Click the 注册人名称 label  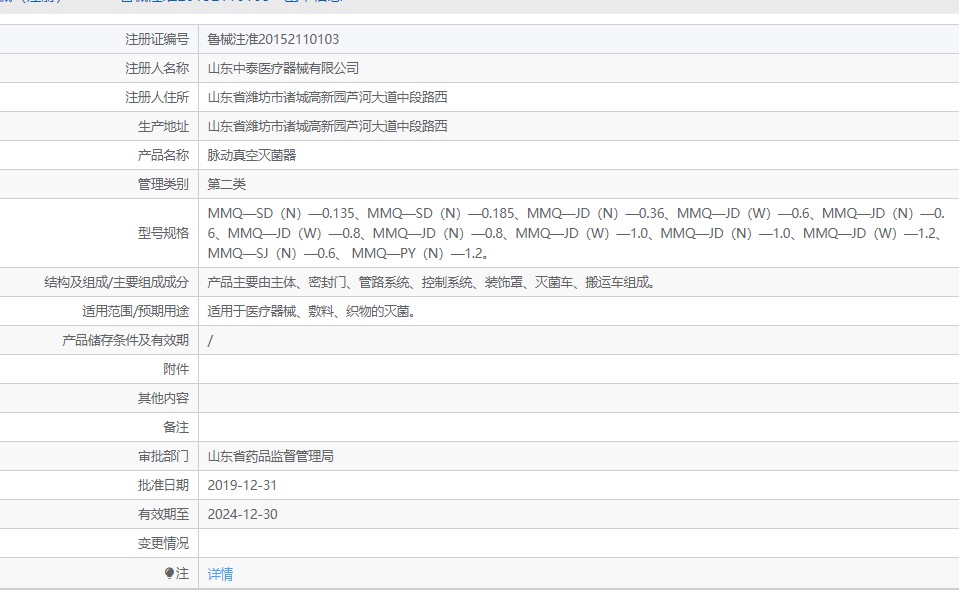pos(157,68)
